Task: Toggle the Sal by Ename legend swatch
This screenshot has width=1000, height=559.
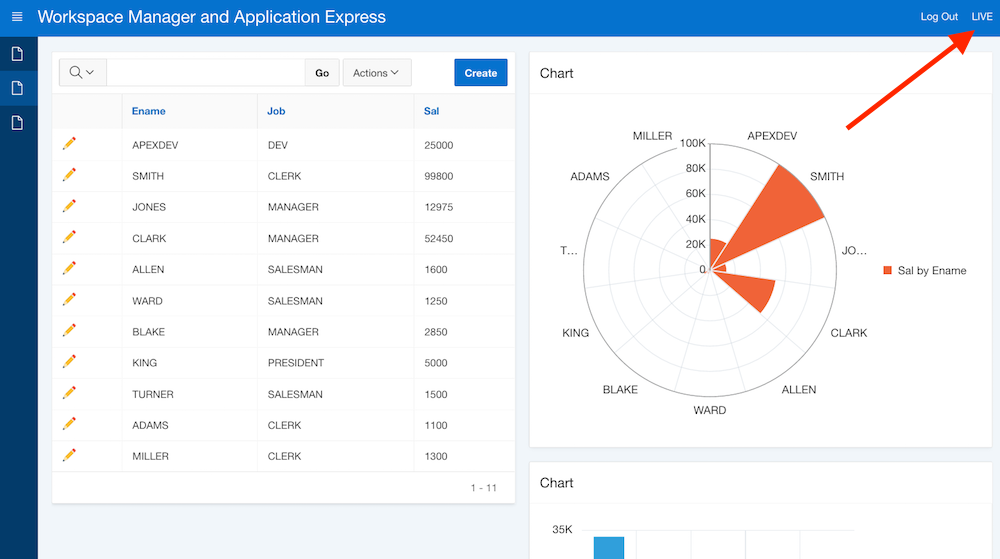Action: click(x=887, y=270)
